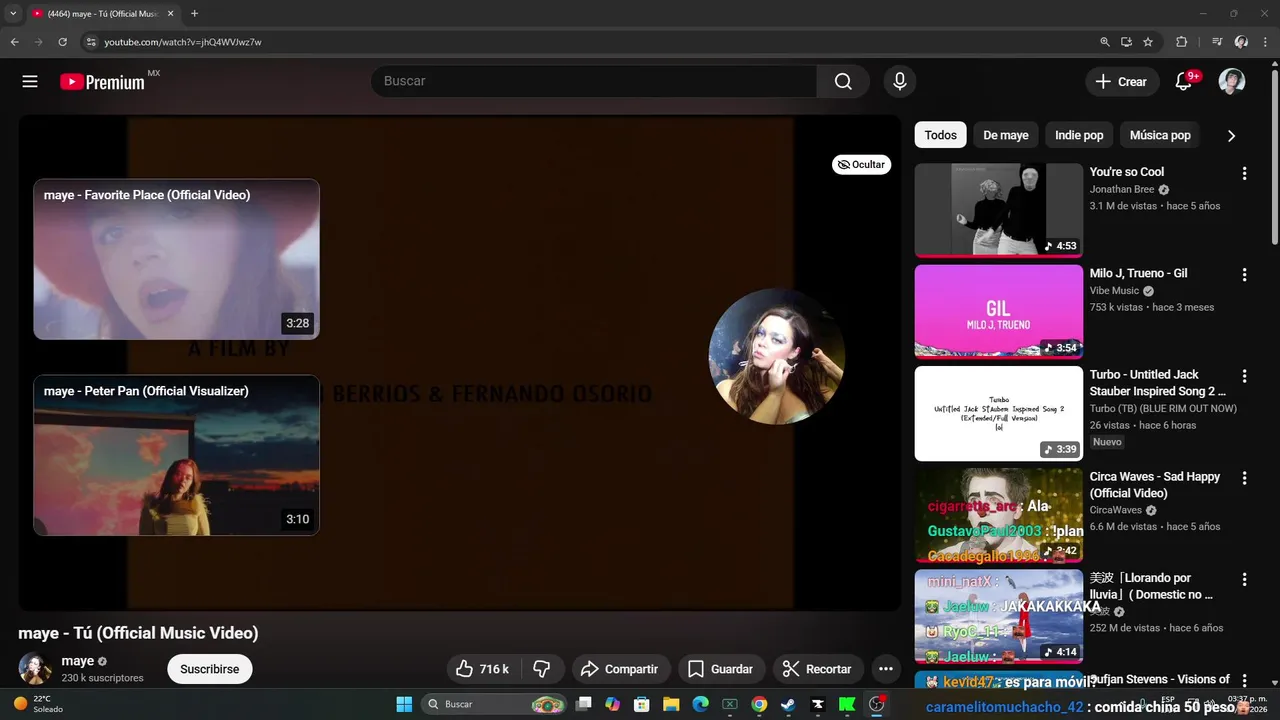
Task: Open Chrome media controls icon
Action: coord(1217,42)
